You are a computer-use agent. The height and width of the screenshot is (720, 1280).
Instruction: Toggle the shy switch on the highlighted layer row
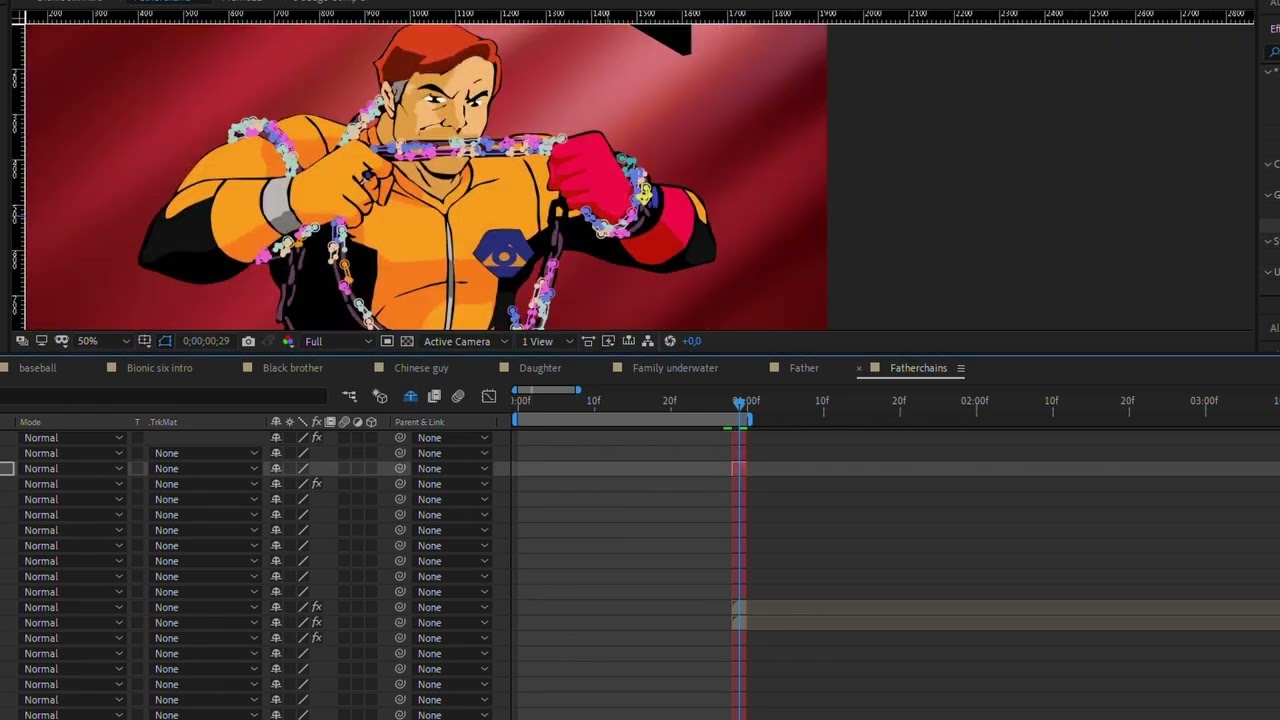[x=276, y=469]
